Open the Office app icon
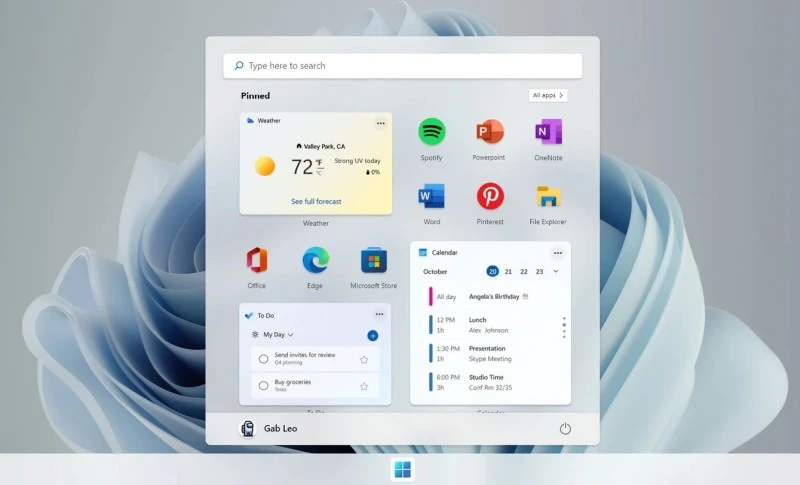 (x=257, y=260)
